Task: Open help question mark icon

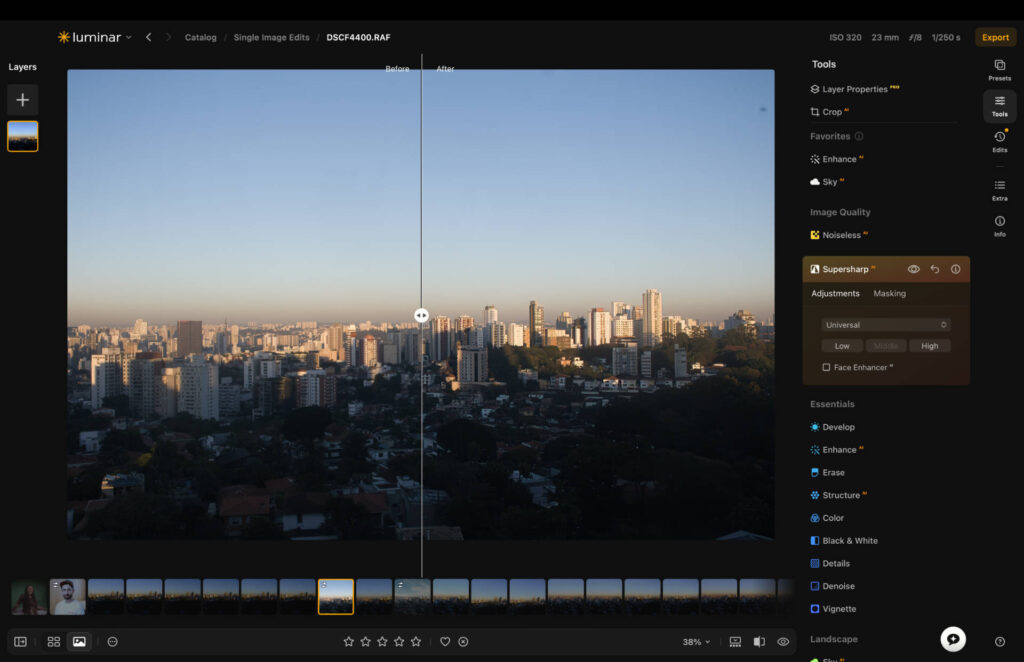Action: click(x=1000, y=642)
